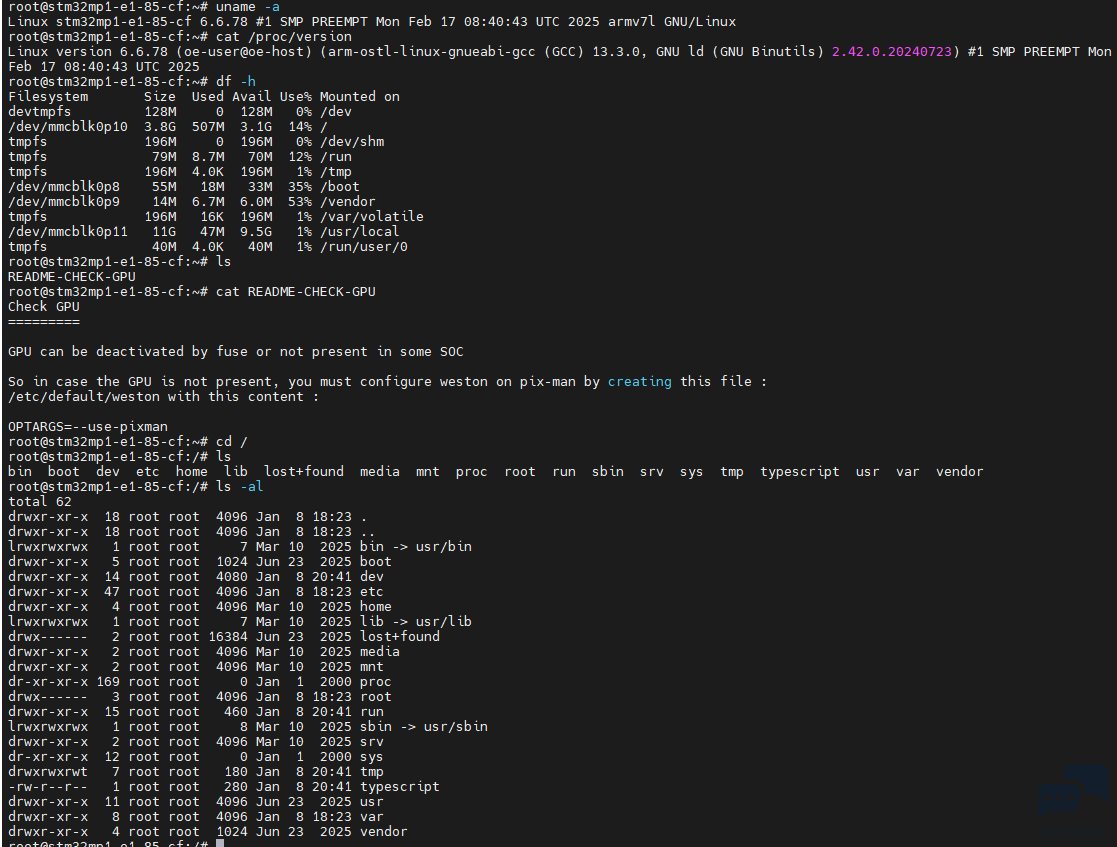Click the 'OPTARGS=--use-pixman' line

[88, 427]
